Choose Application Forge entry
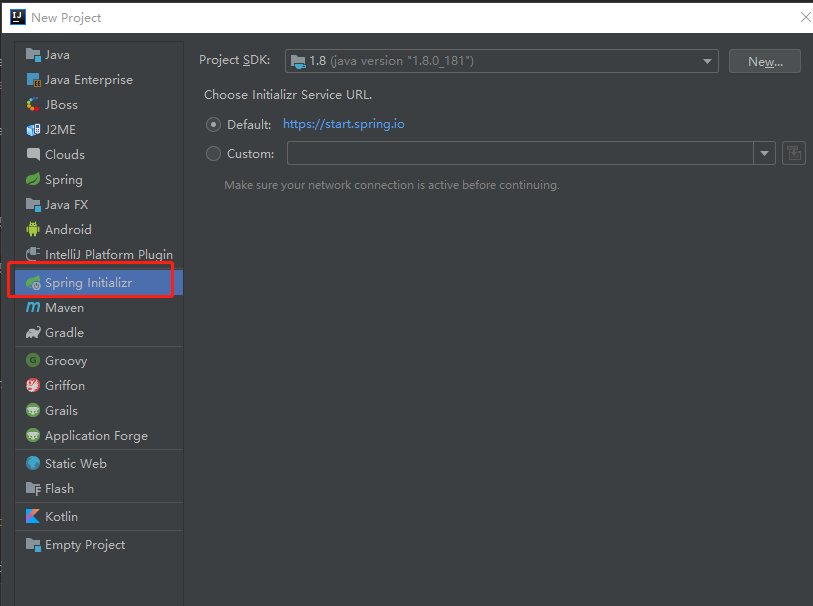Viewport: 813px width, 606px height. (99, 435)
